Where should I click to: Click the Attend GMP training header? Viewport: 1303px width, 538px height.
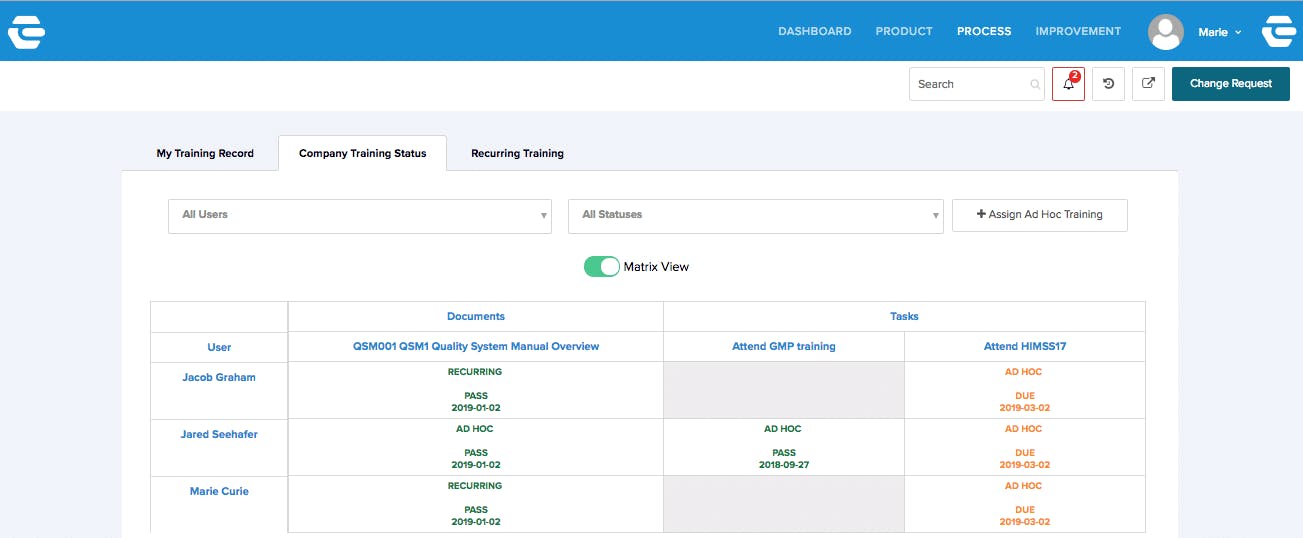tap(783, 347)
